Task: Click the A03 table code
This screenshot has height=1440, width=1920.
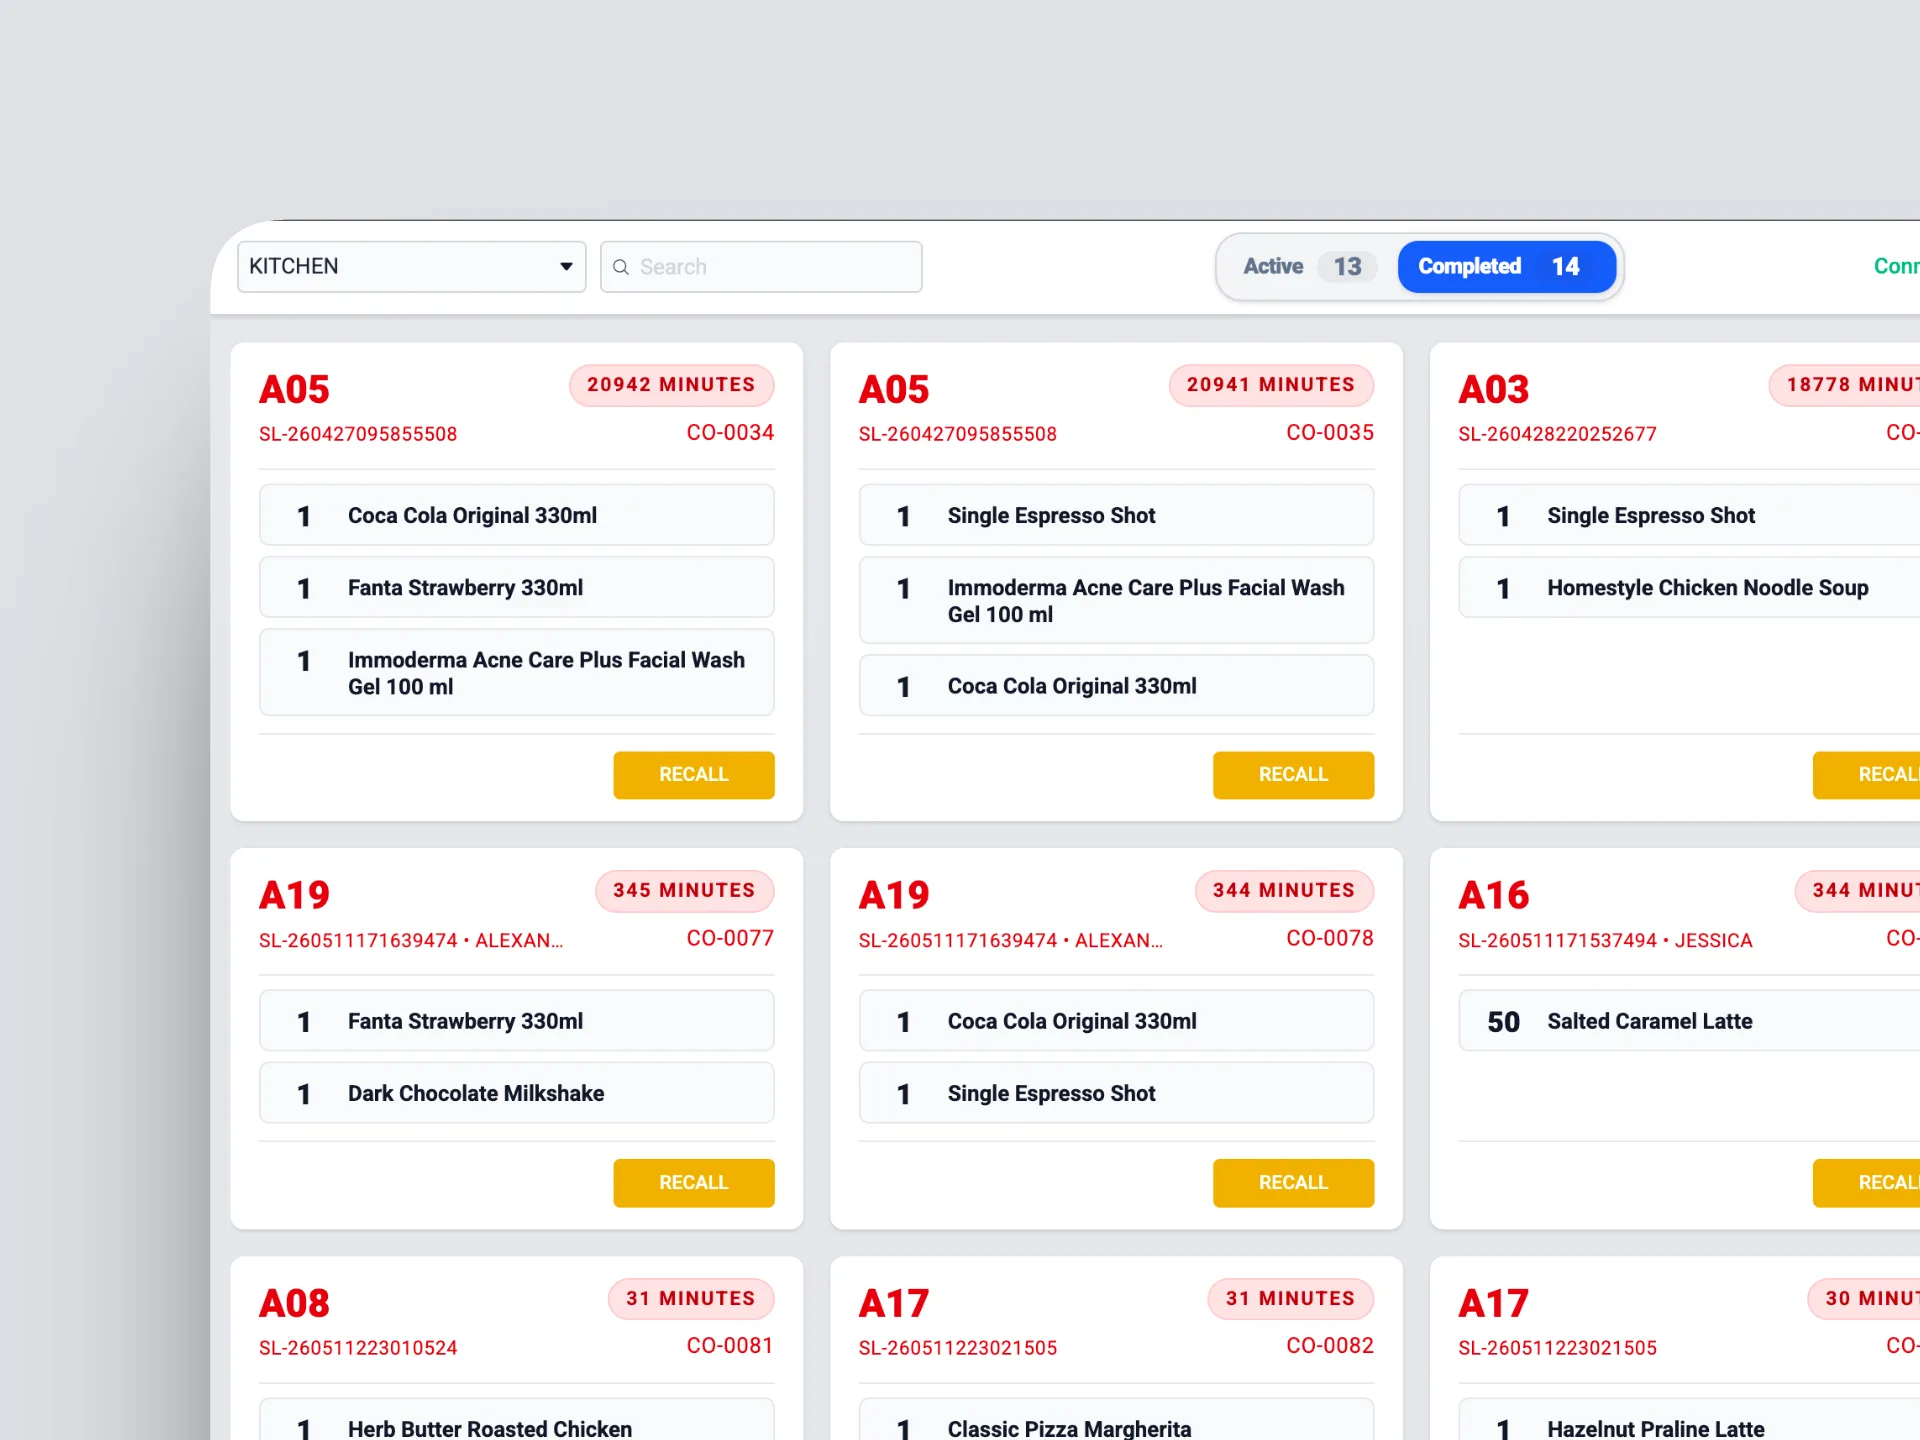Action: pos(1494,389)
